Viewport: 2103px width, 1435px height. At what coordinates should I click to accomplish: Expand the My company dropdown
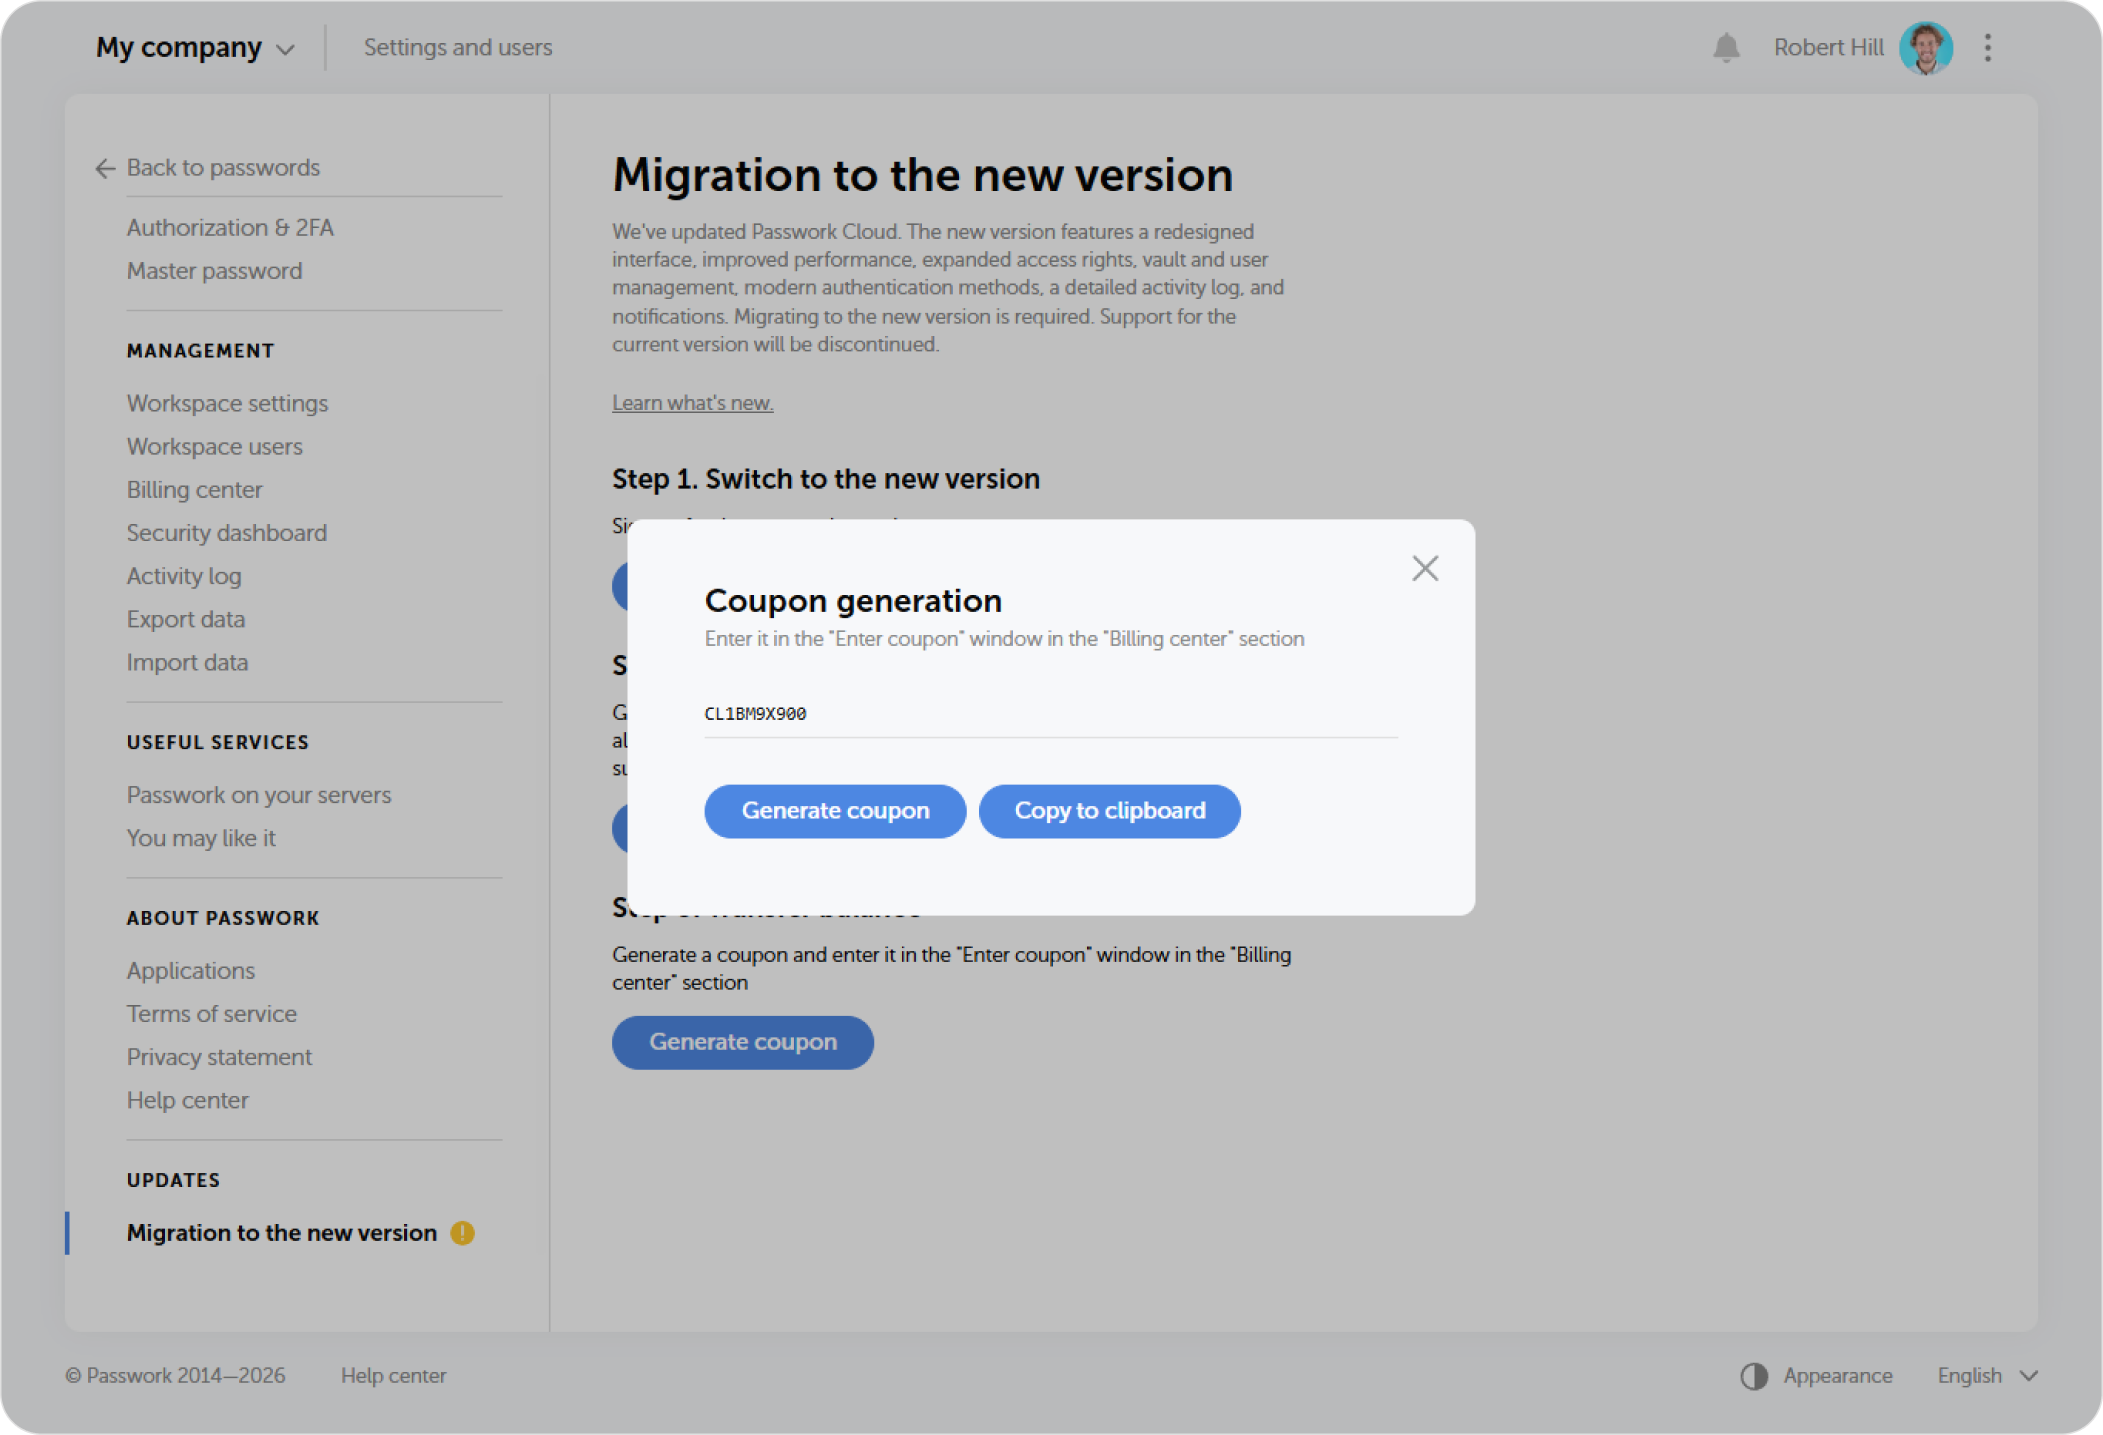pyautogui.click(x=195, y=47)
